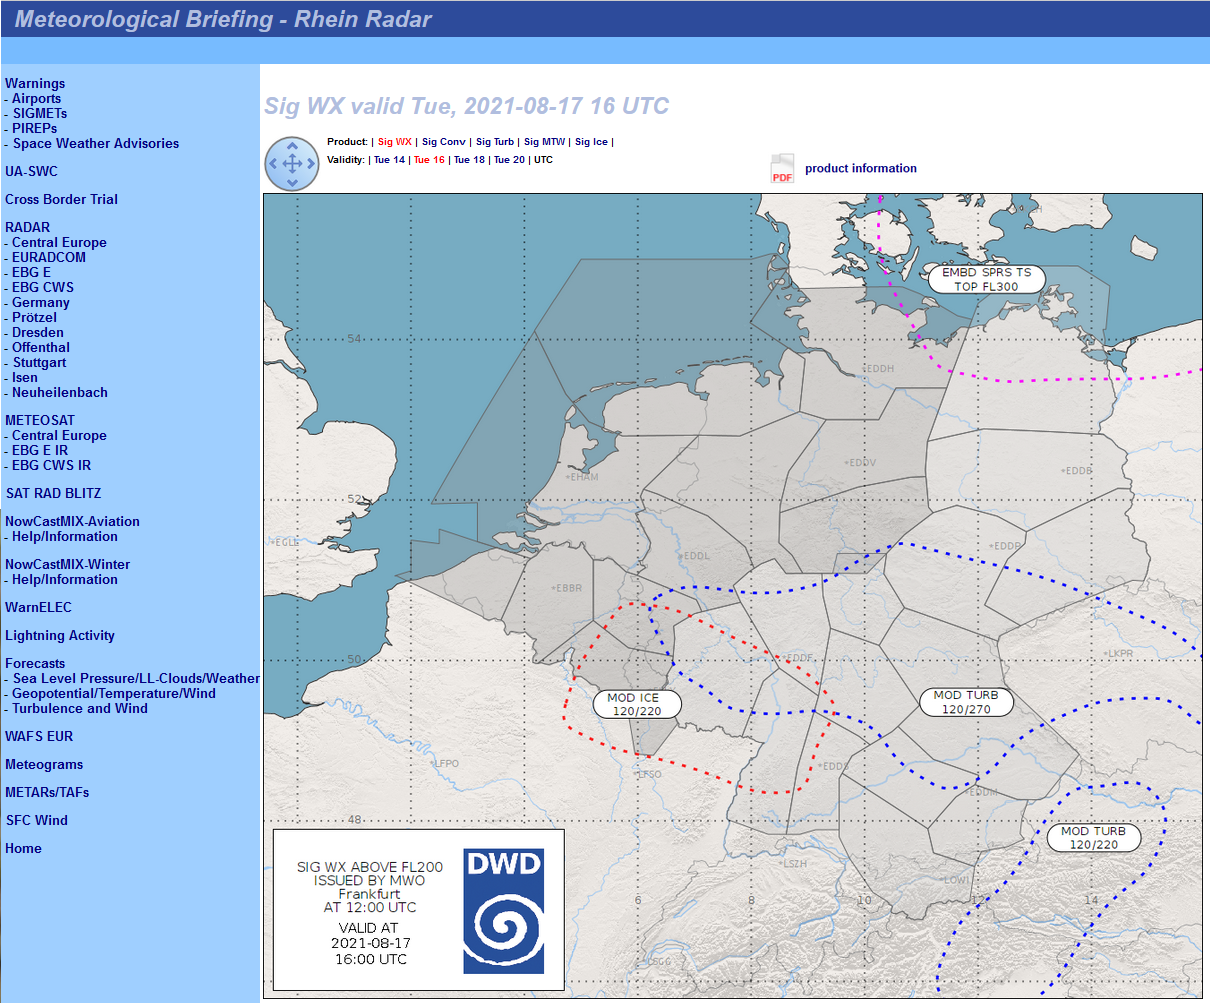The height and width of the screenshot is (1003, 1210).
Task: Select the Sig Conv product
Action: coord(443,142)
